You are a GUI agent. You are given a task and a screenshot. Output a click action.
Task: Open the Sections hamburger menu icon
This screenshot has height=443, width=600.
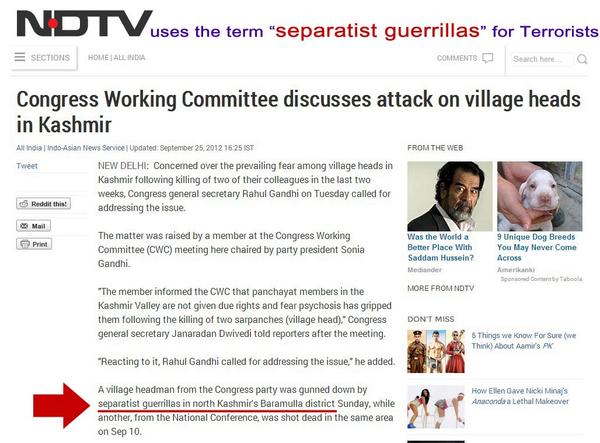point(20,57)
